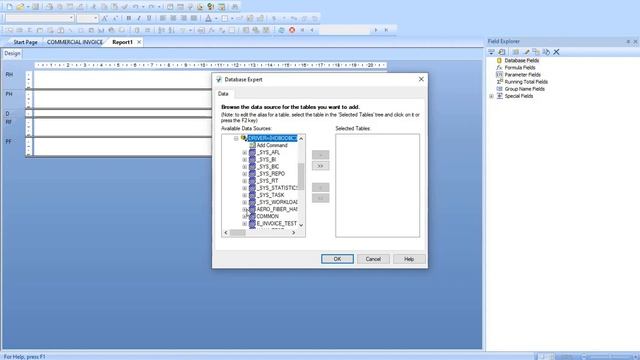The width and height of the screenshot is (640, 360).
Task: Switch to the COMMERCIAL INVOICE tab
Action: 75,42
